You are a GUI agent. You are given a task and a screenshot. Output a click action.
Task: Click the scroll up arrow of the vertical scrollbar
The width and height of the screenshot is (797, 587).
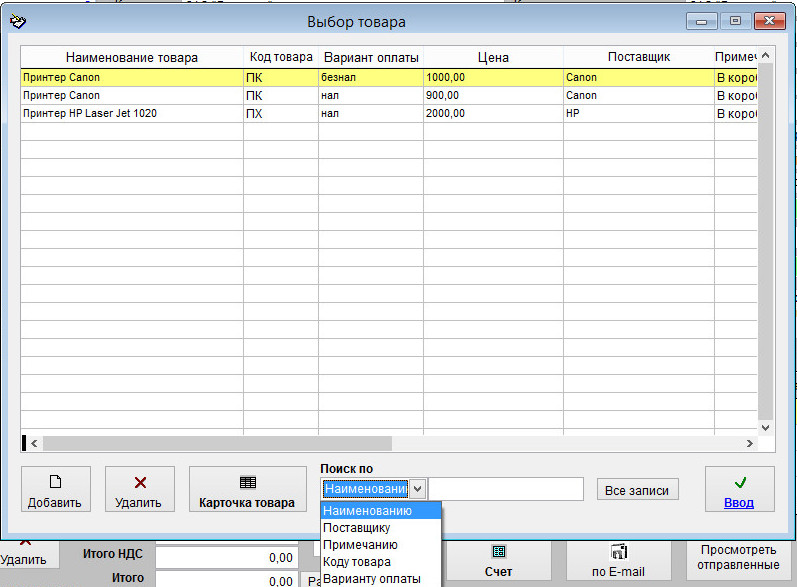pos(765,55)
